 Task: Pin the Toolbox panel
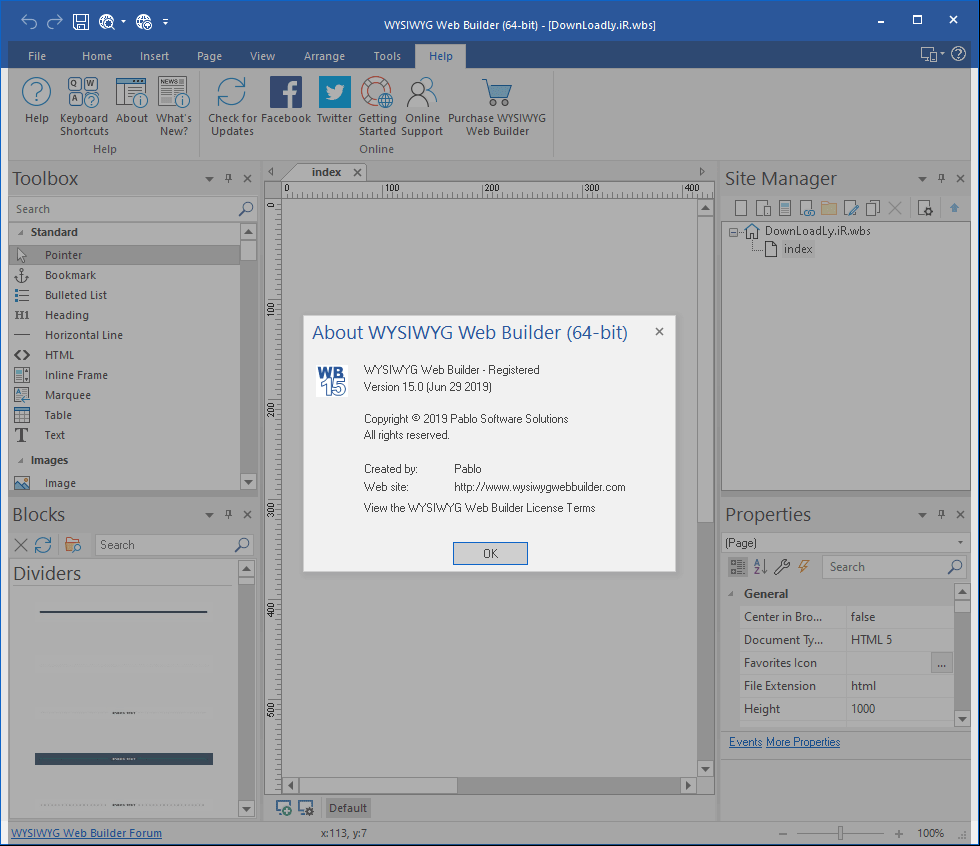coord(229,179)
